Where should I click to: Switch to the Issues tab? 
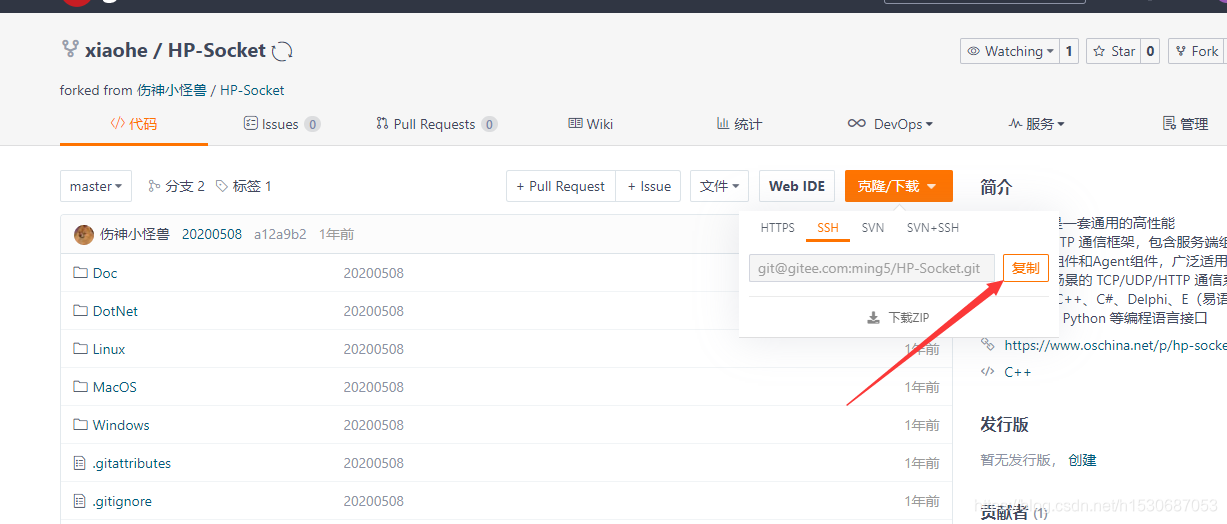282,124
